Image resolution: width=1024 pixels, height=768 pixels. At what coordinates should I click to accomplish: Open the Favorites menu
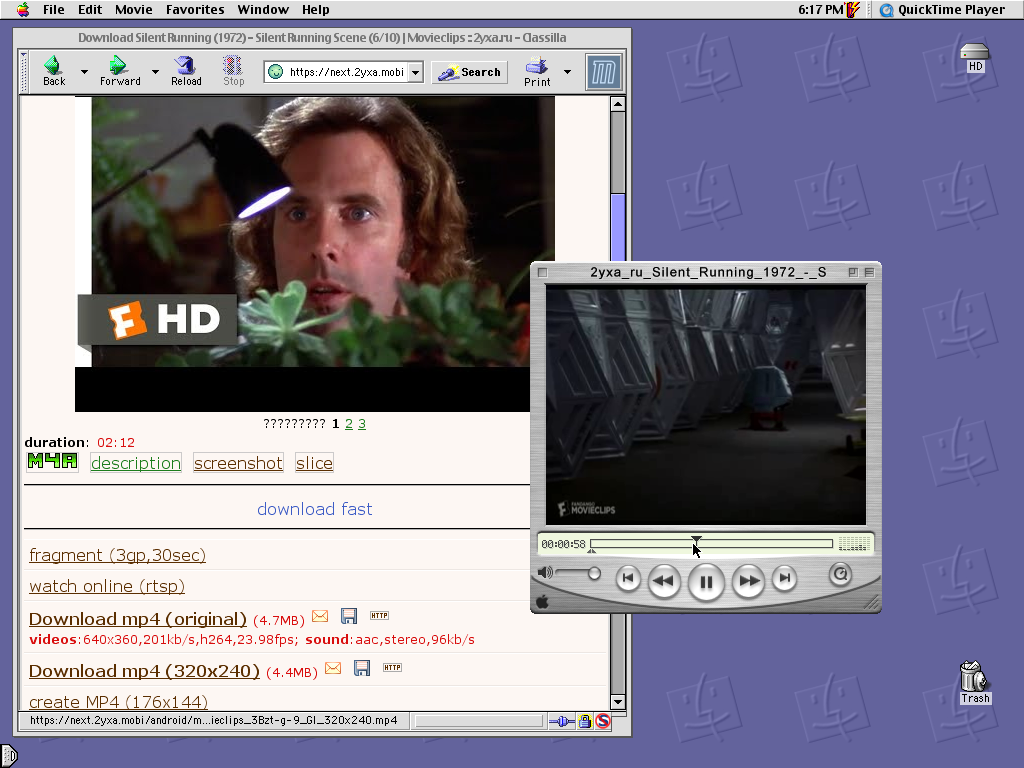[x=195, y=10]
